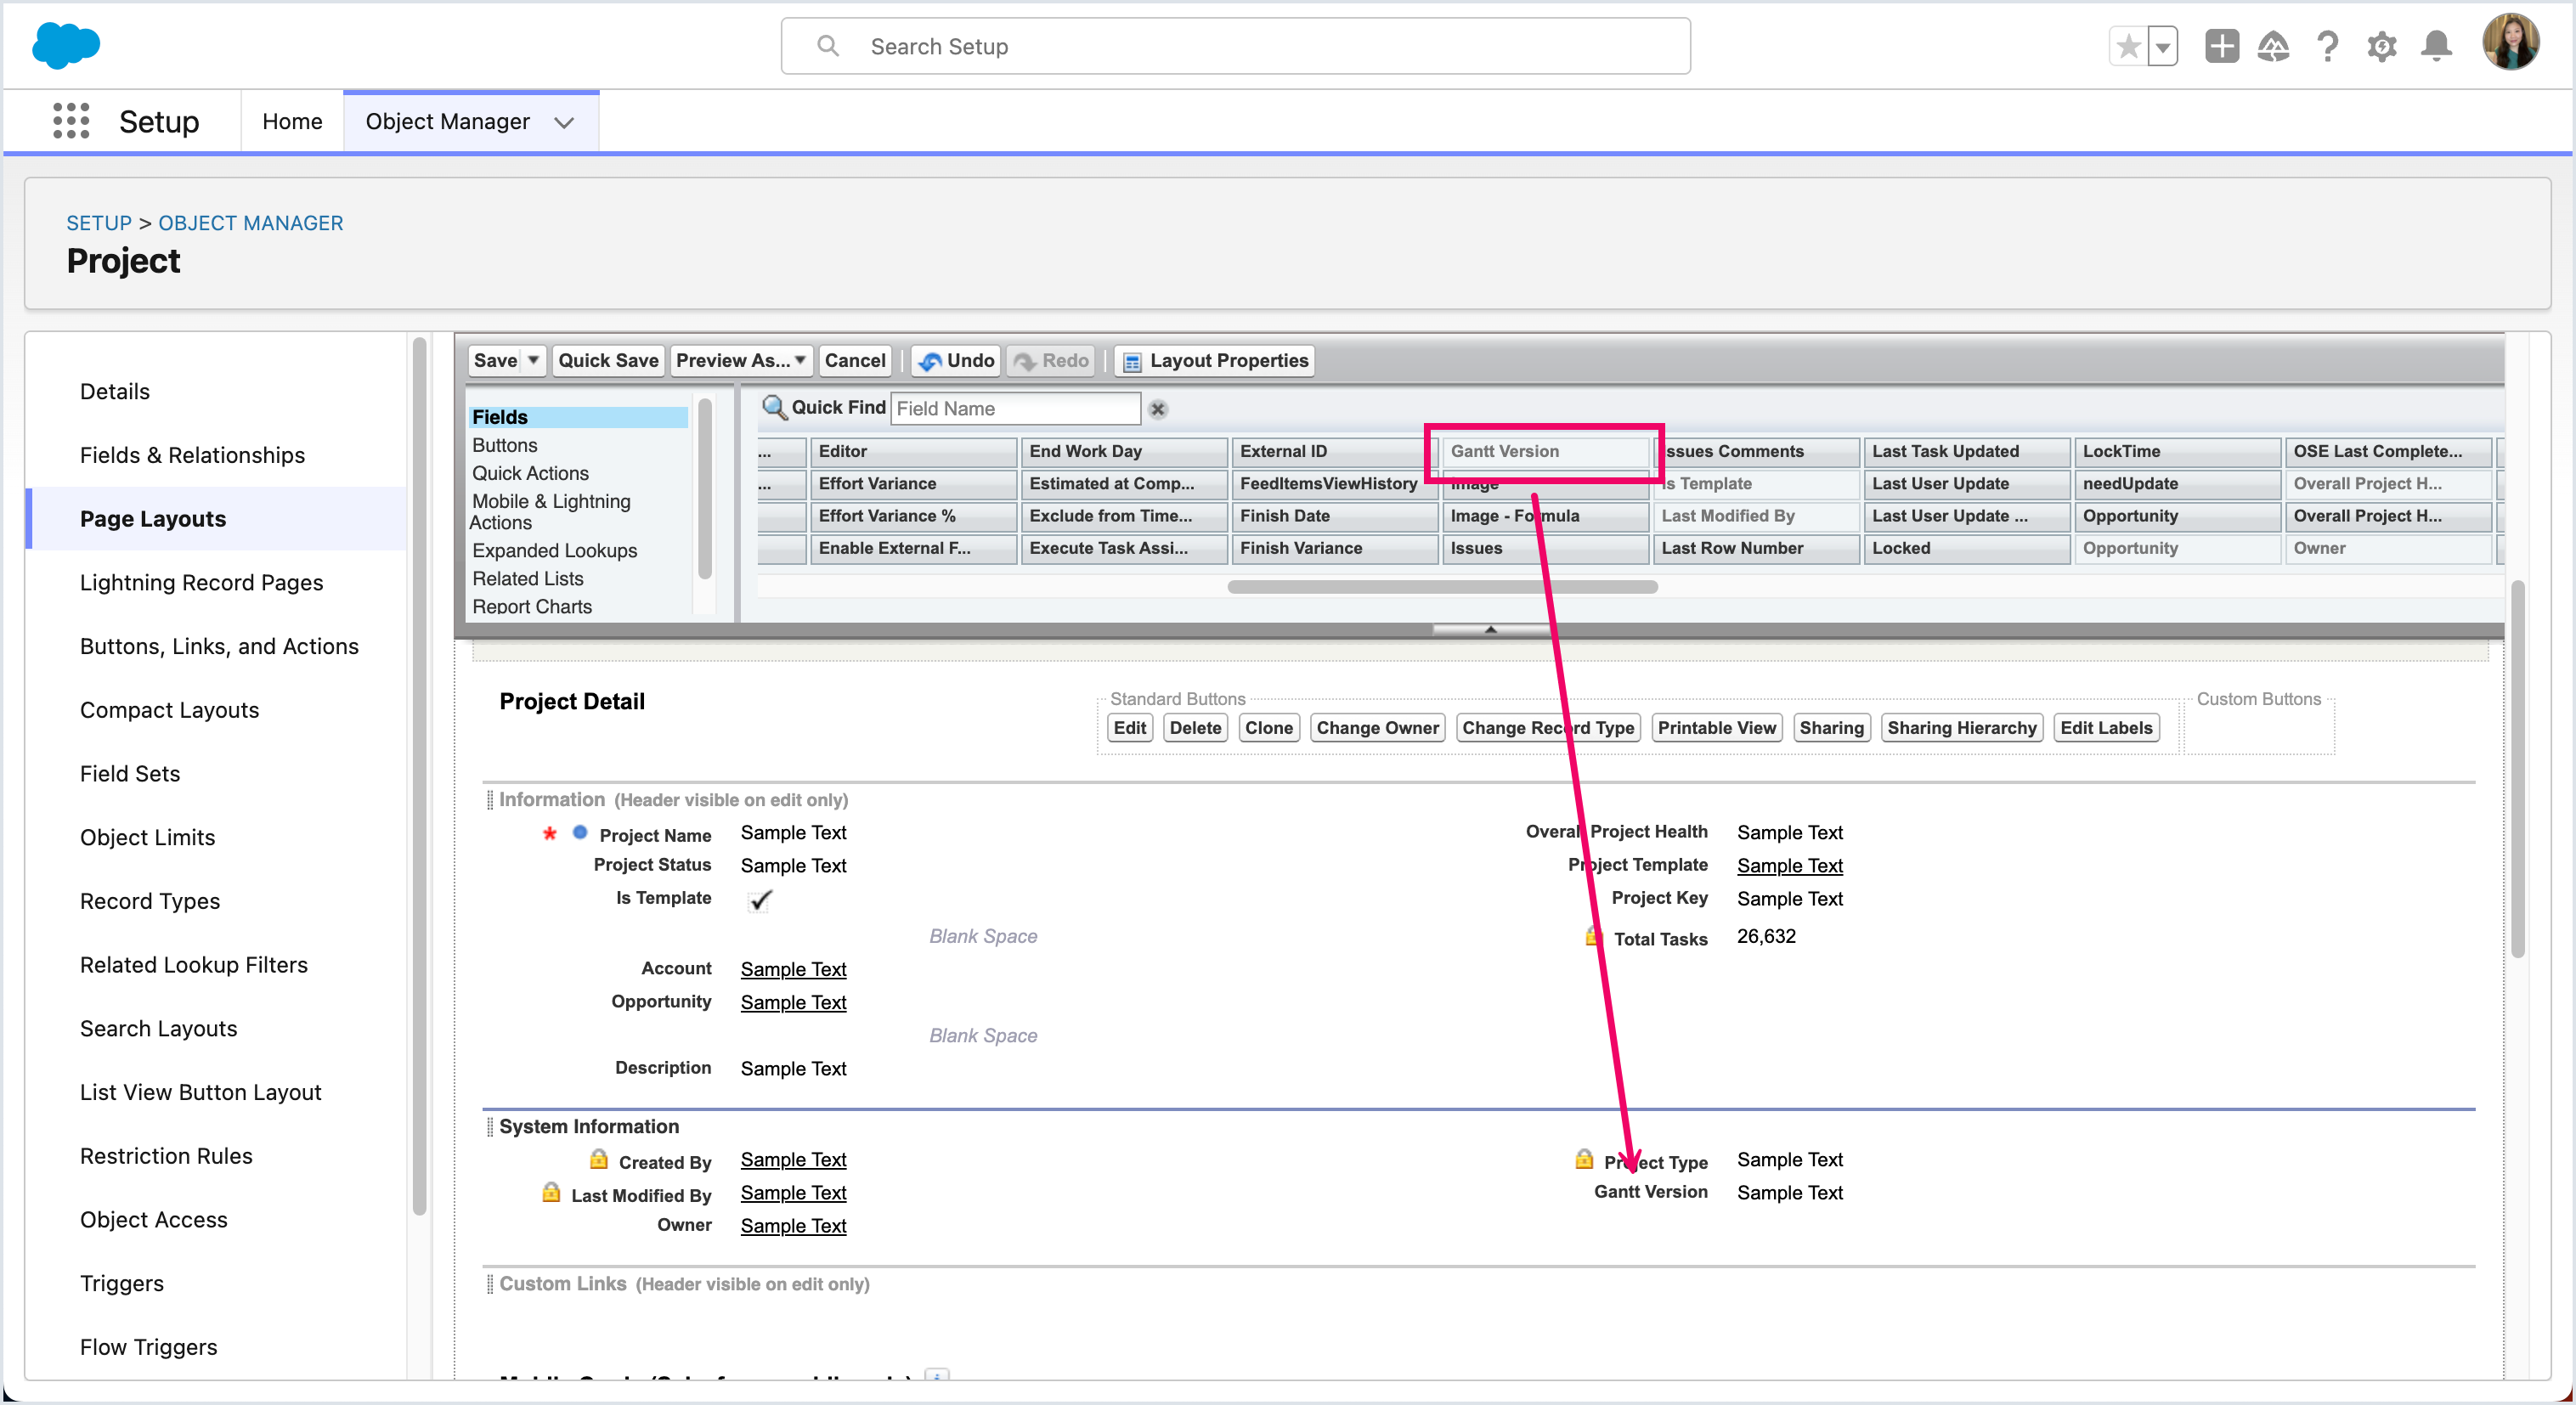Click the Account Sample Text link
This screenshot has width=2576, height=1405.
click(793, 969)
